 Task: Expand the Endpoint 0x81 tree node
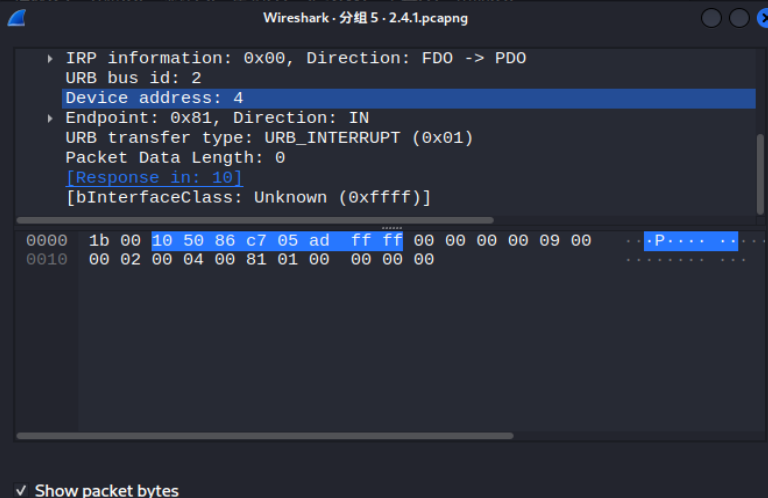coord(50,119)
